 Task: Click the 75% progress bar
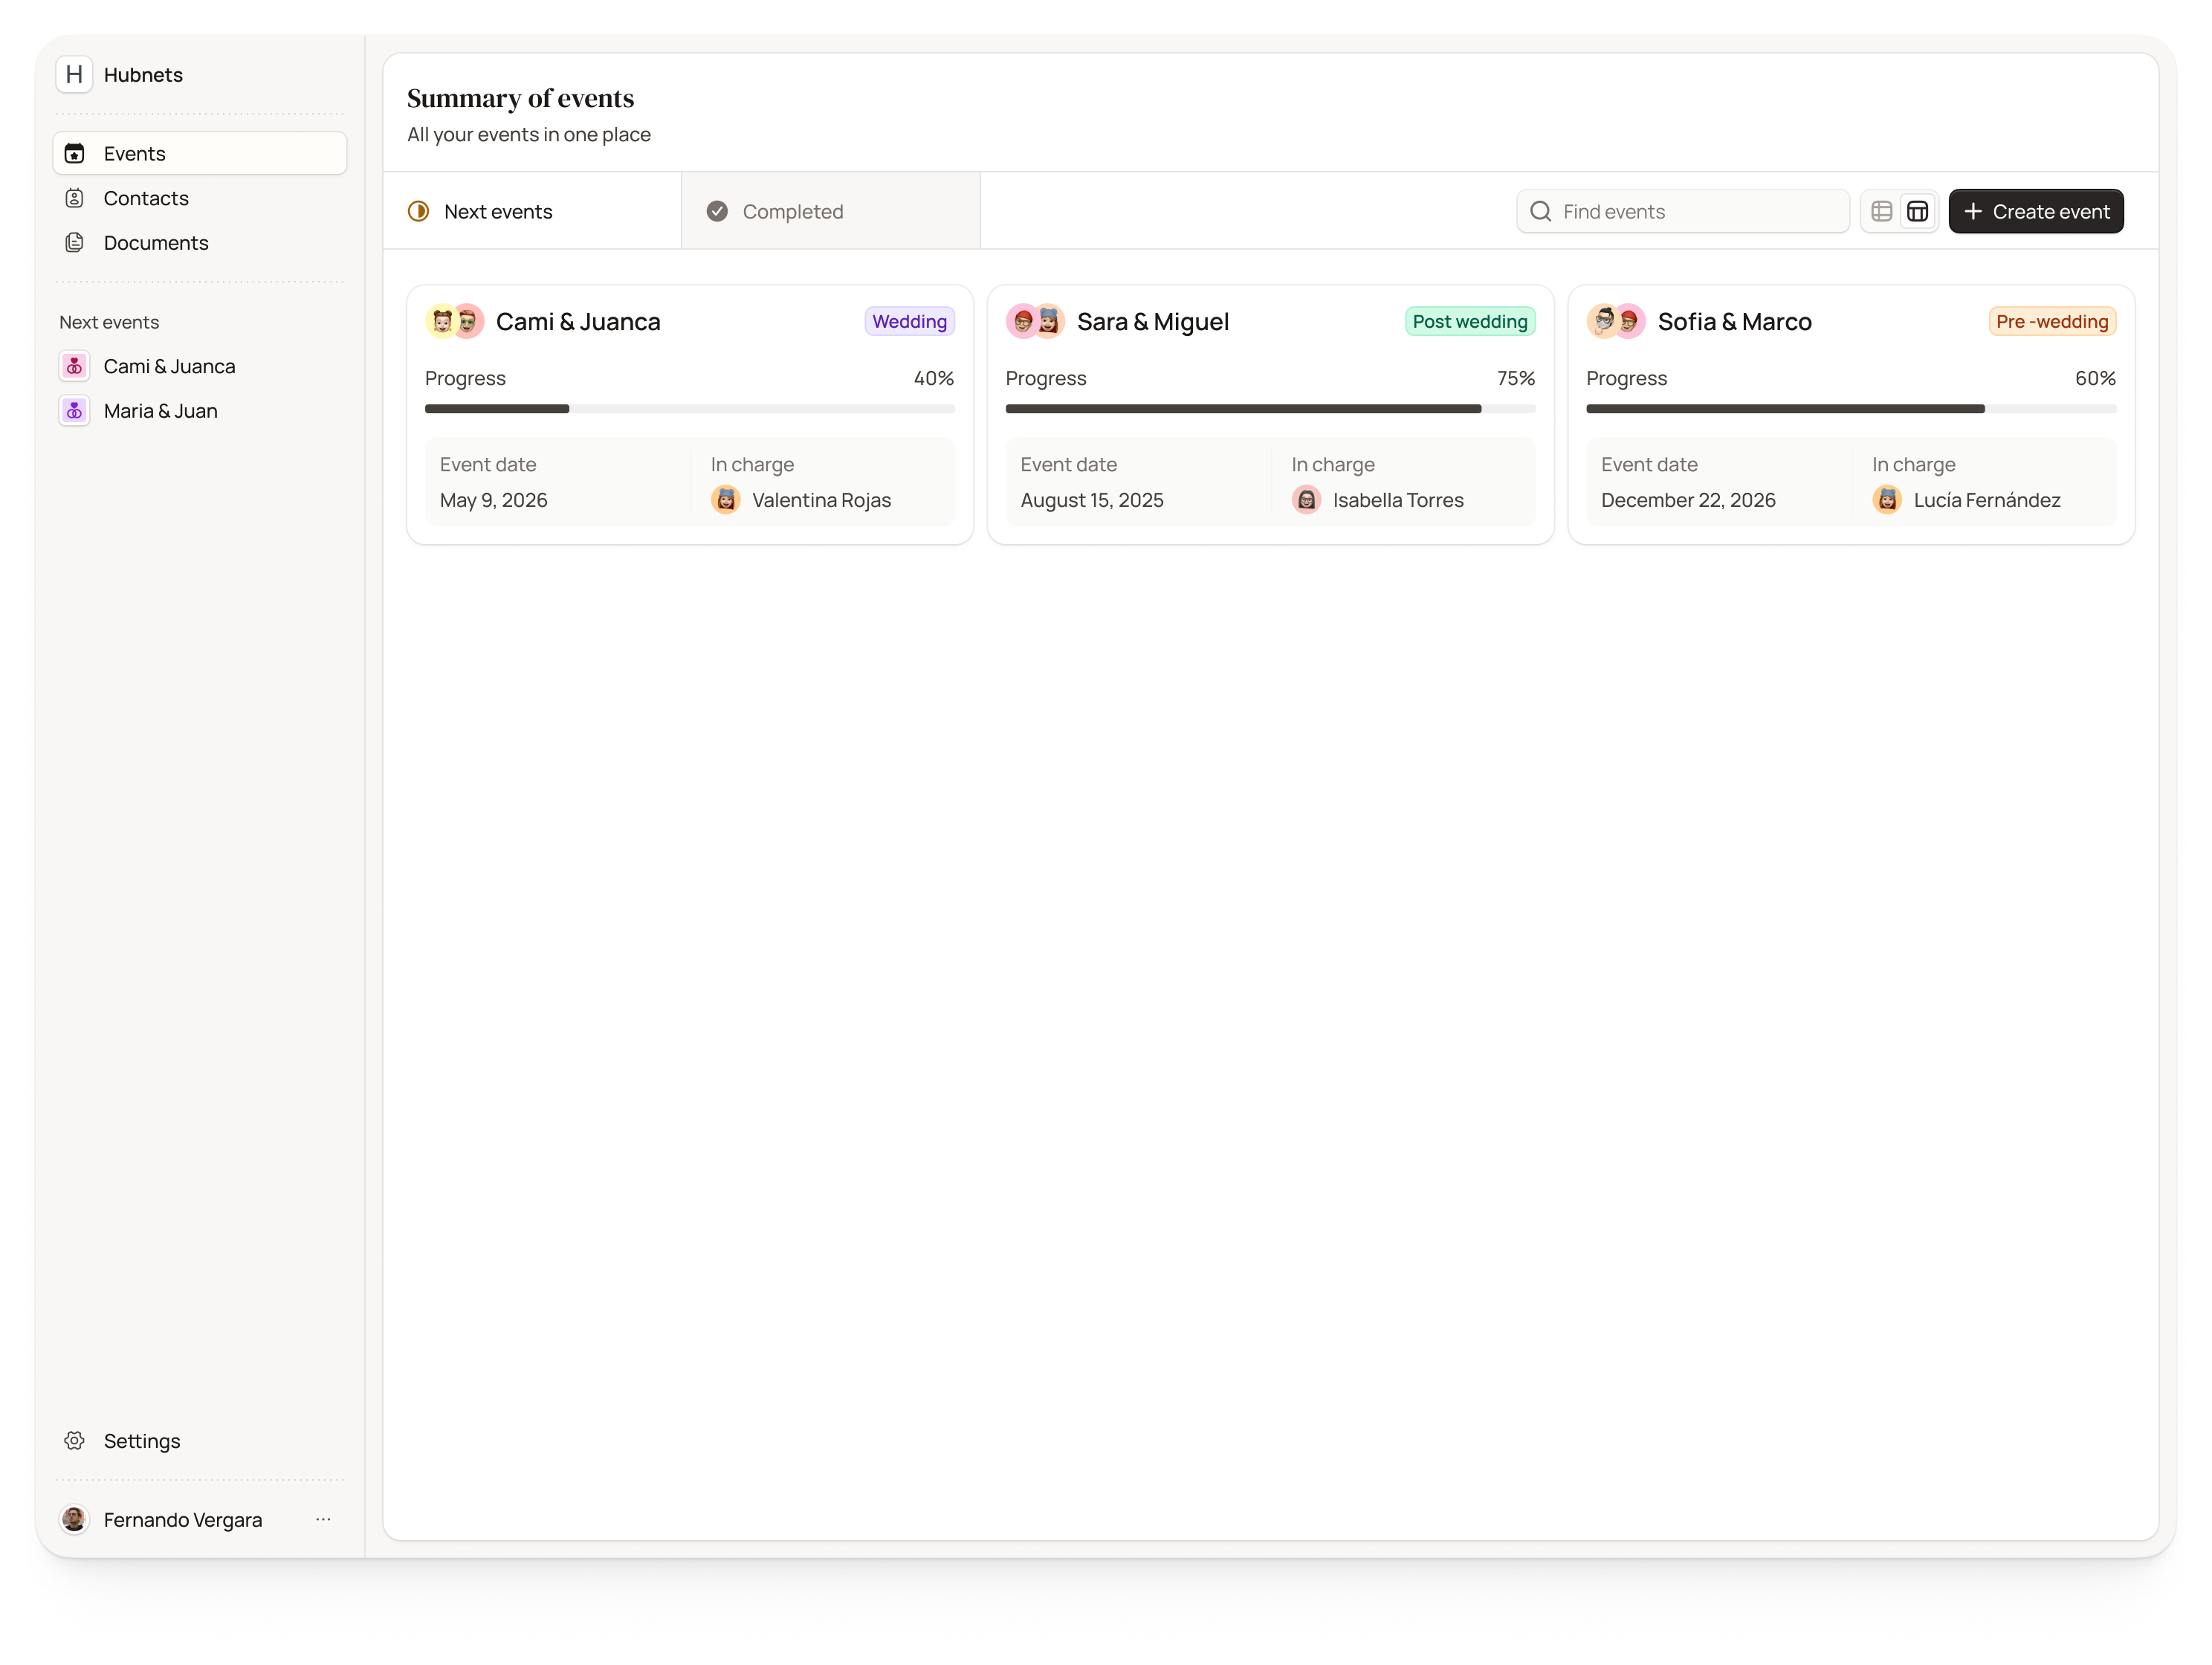pos(1270,409)
